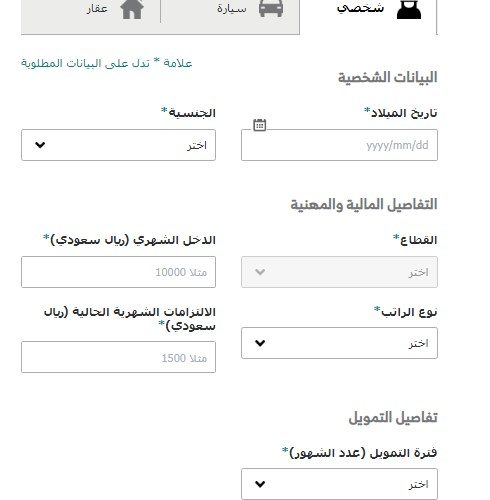Select the house (عقار) icon
Image resolution: width=490 pixels, height=500 pixels.
pyautogui.click(x=132, y=9)
